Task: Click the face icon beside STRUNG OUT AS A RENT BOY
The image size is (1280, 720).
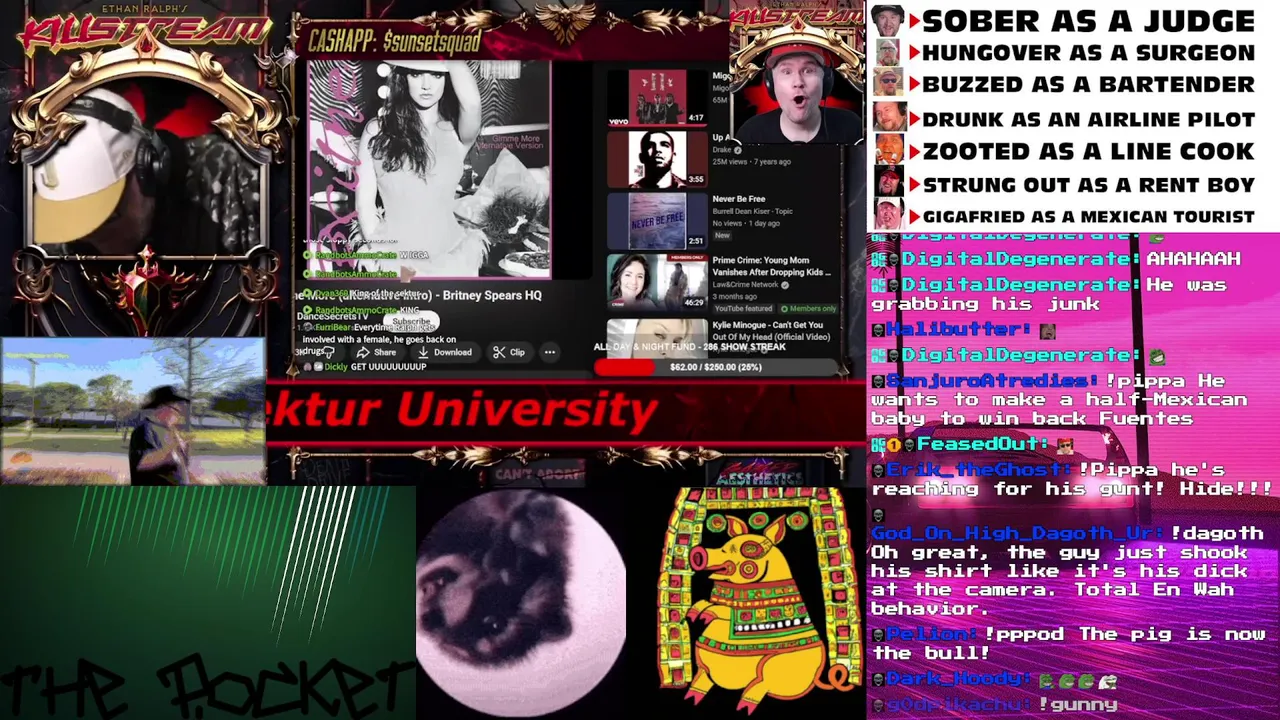Action: tap(887, 183)
